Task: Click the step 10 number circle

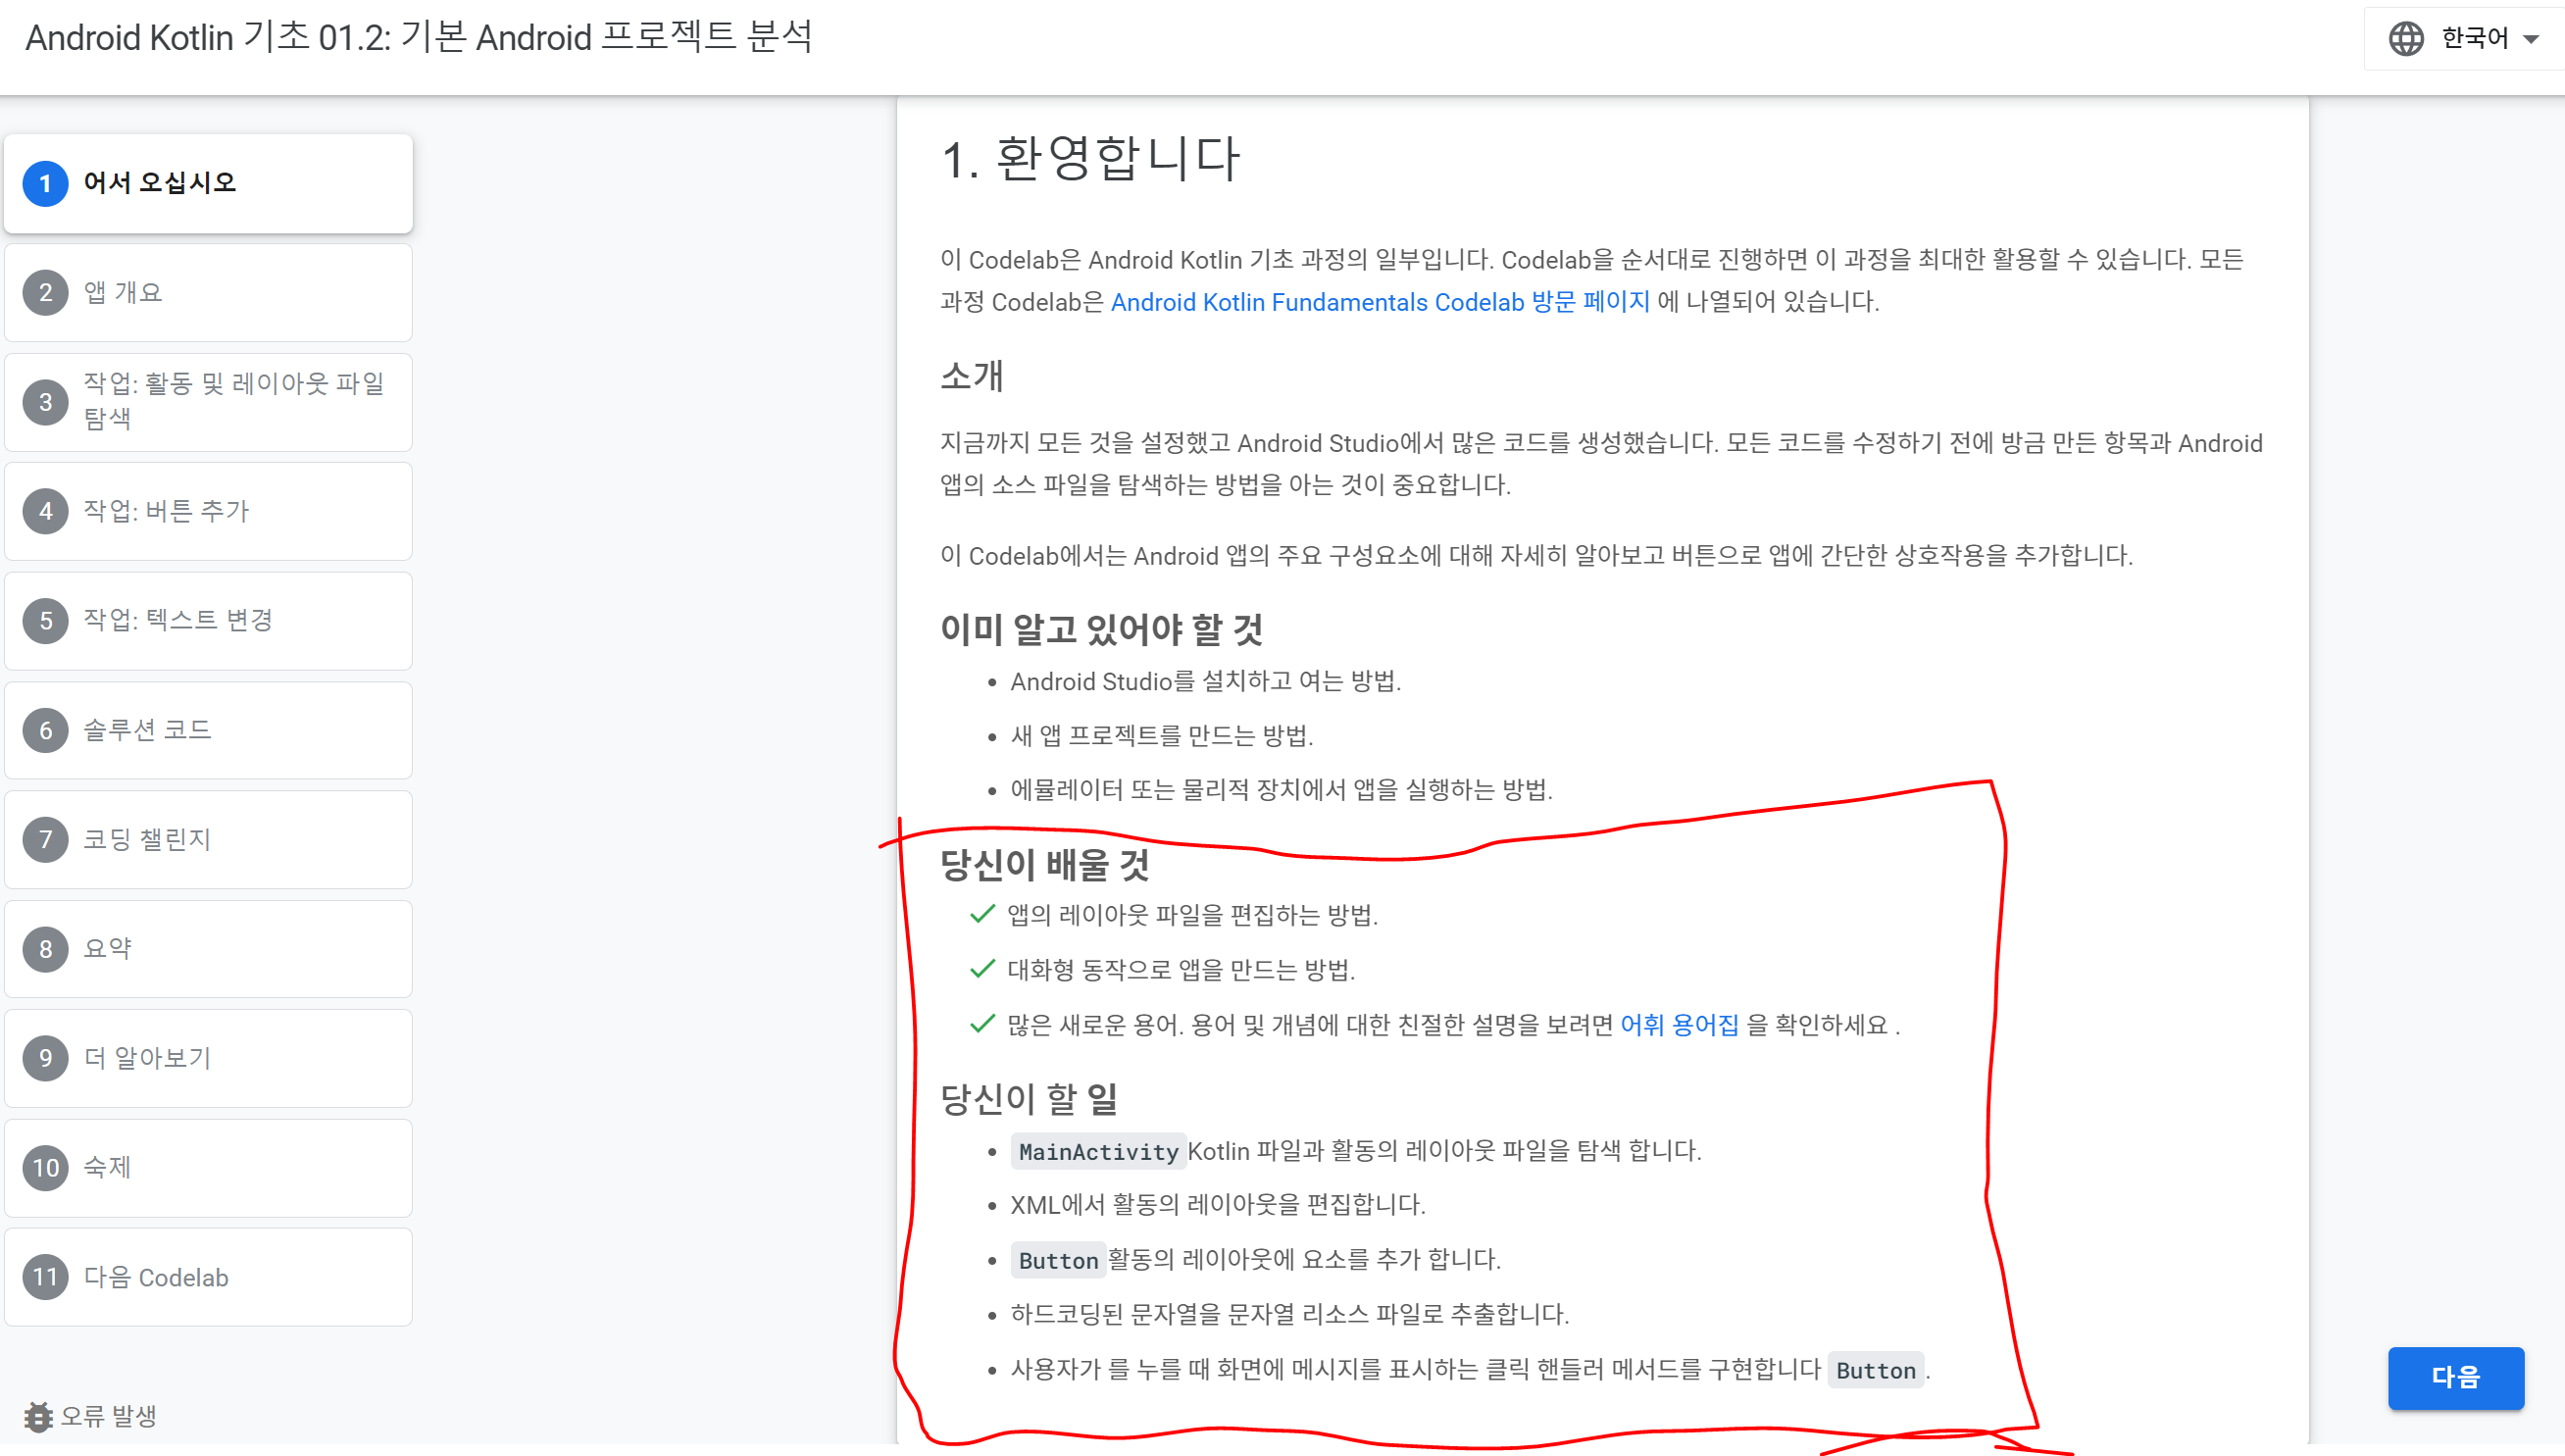Action: [x=45, y=1167]
